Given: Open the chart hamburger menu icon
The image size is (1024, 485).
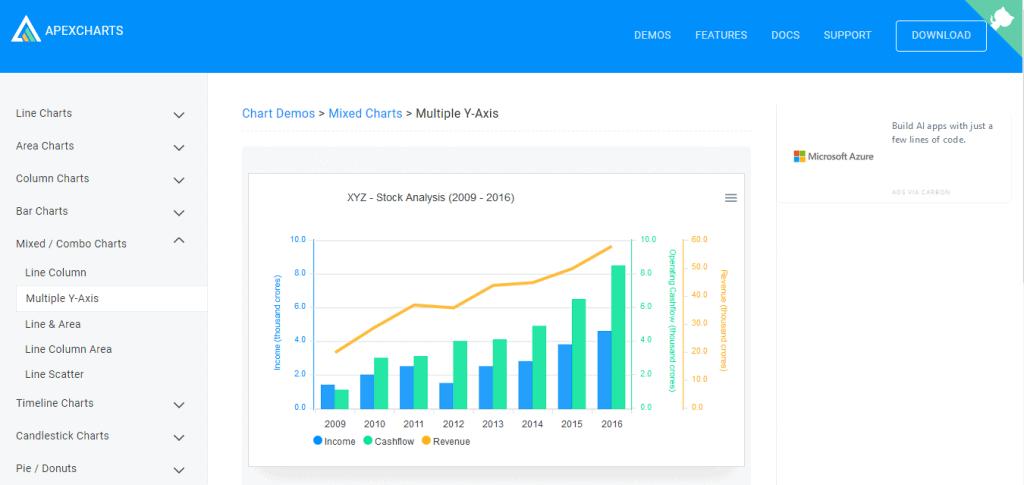Looking at the screenshot, I should click(x=731, y=198).
